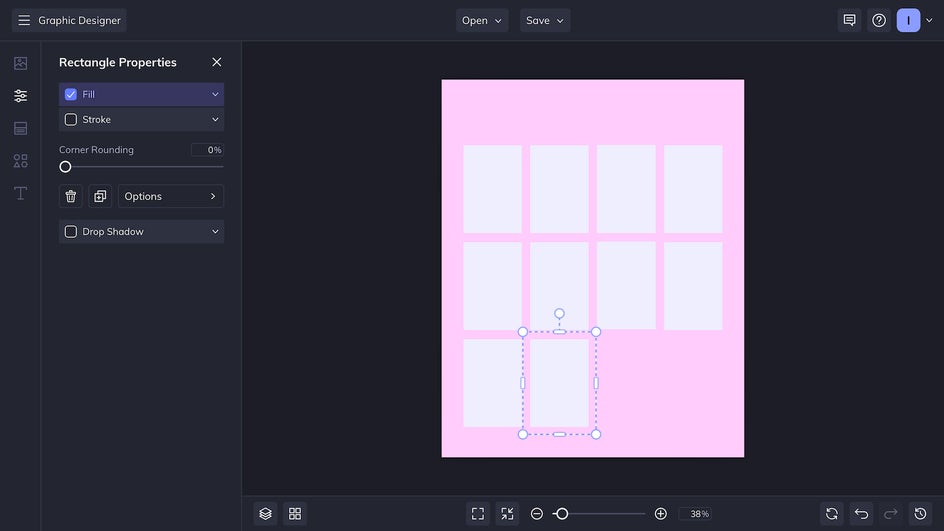Select the Text tool sidebar icon
Screen dimensions: 944x531
(x=20, y=193)
